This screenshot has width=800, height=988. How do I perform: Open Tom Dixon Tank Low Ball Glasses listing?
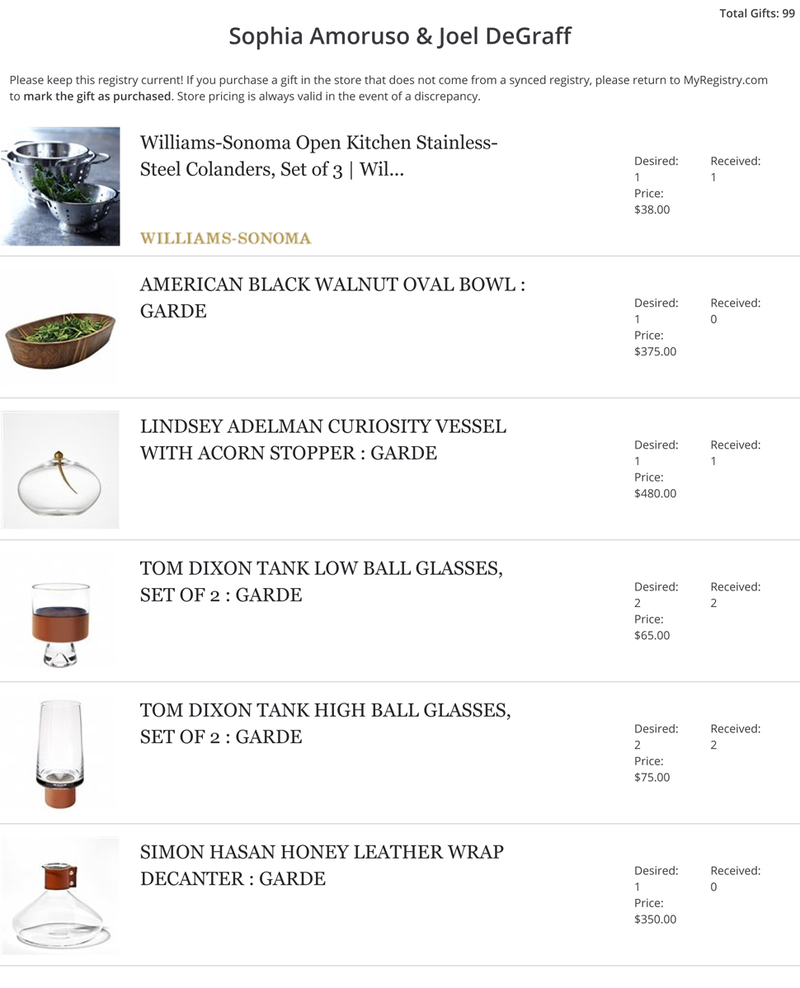[x=321, y=581]
